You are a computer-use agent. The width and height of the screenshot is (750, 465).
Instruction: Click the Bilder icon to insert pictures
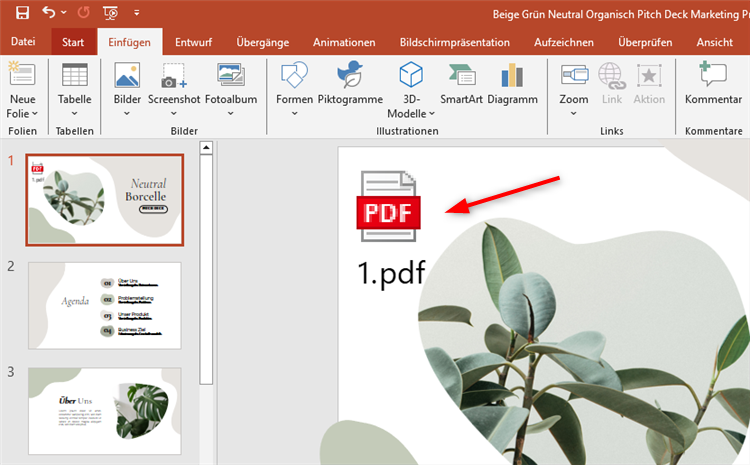pyautogui.click(x=127, y=75)
